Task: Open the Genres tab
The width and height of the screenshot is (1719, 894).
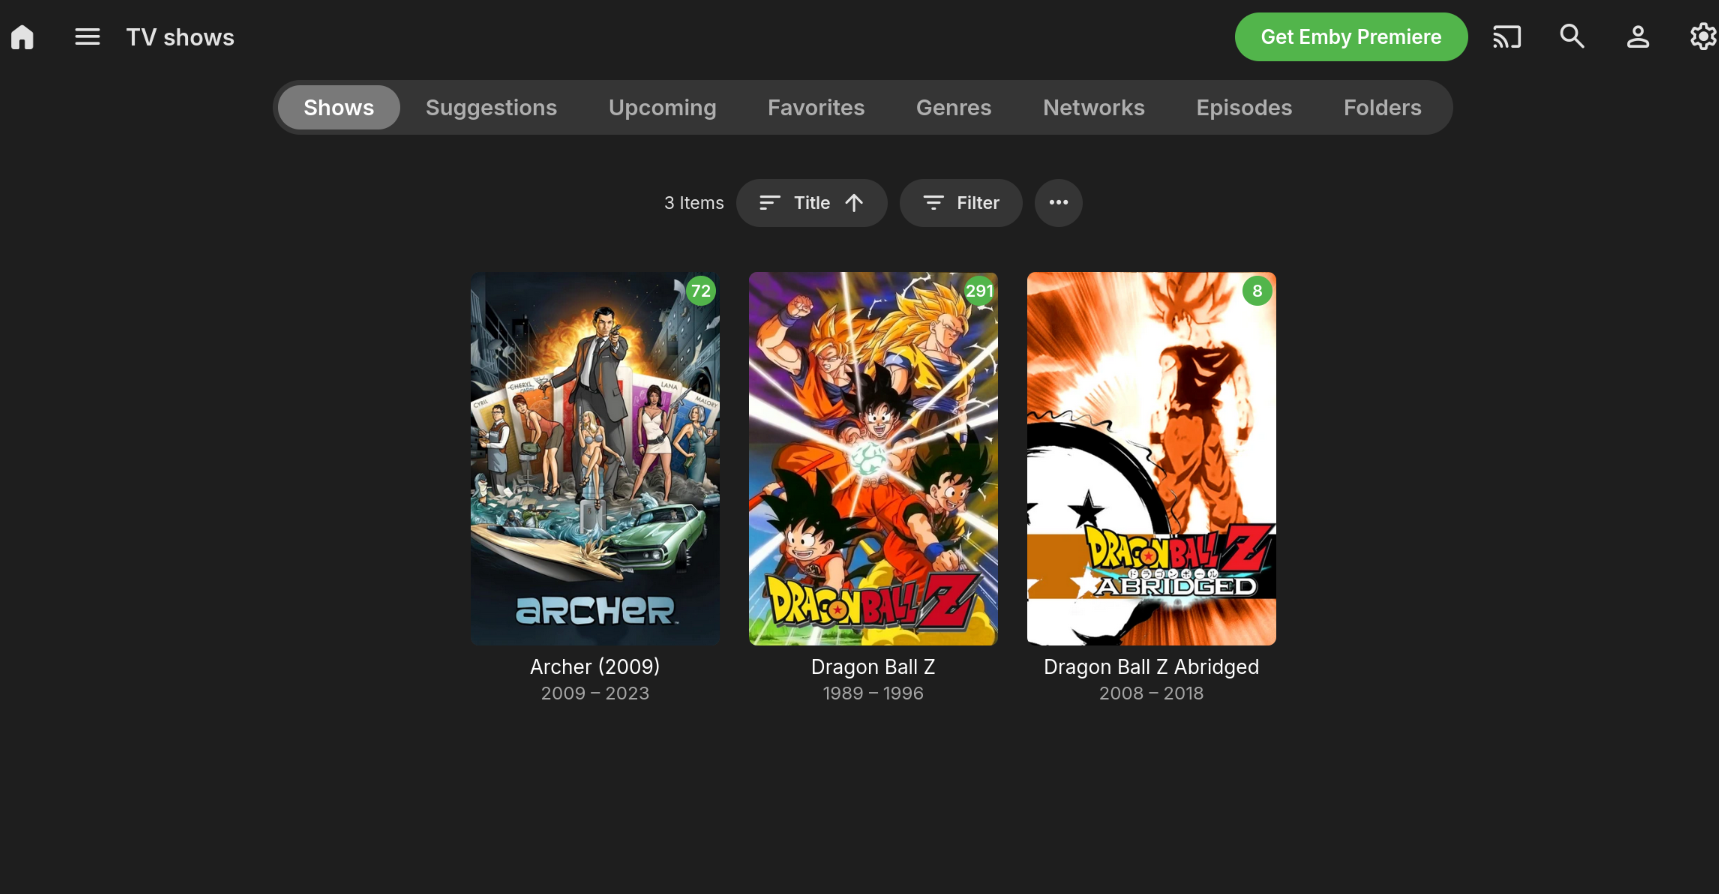Action: tap(954, 108)
